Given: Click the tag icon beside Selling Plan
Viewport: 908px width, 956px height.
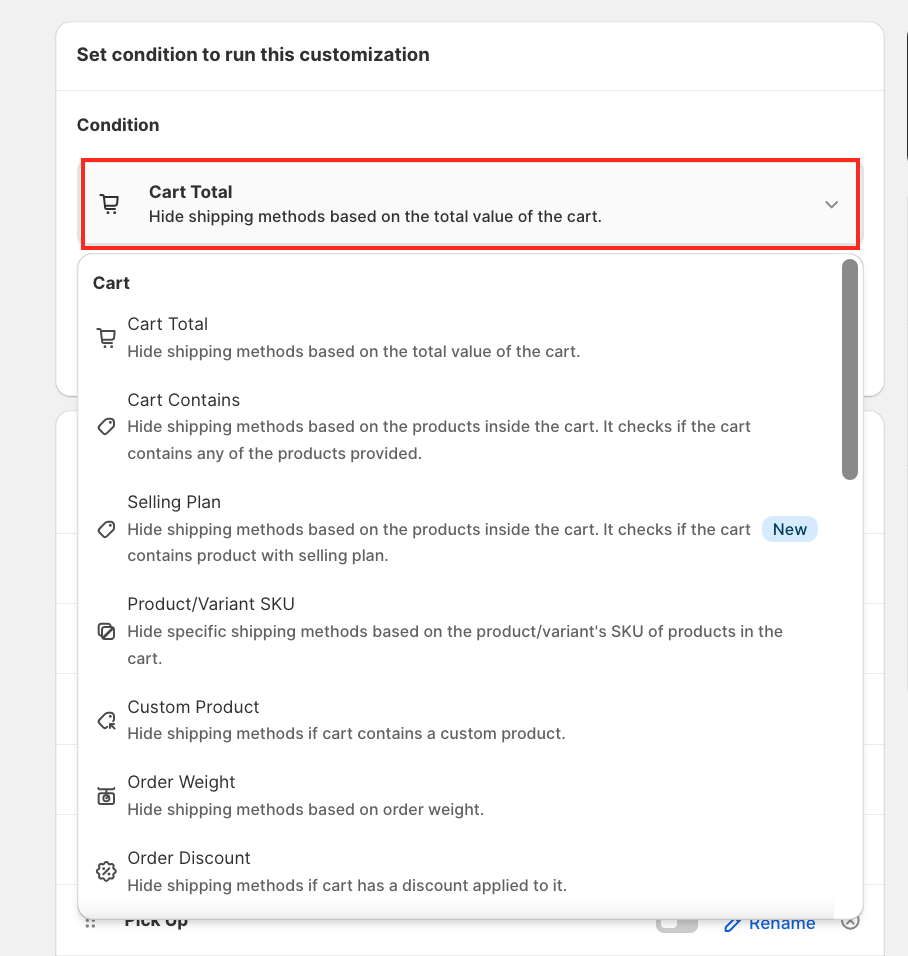Looking at the screenshot, I should tap(106, 529).
